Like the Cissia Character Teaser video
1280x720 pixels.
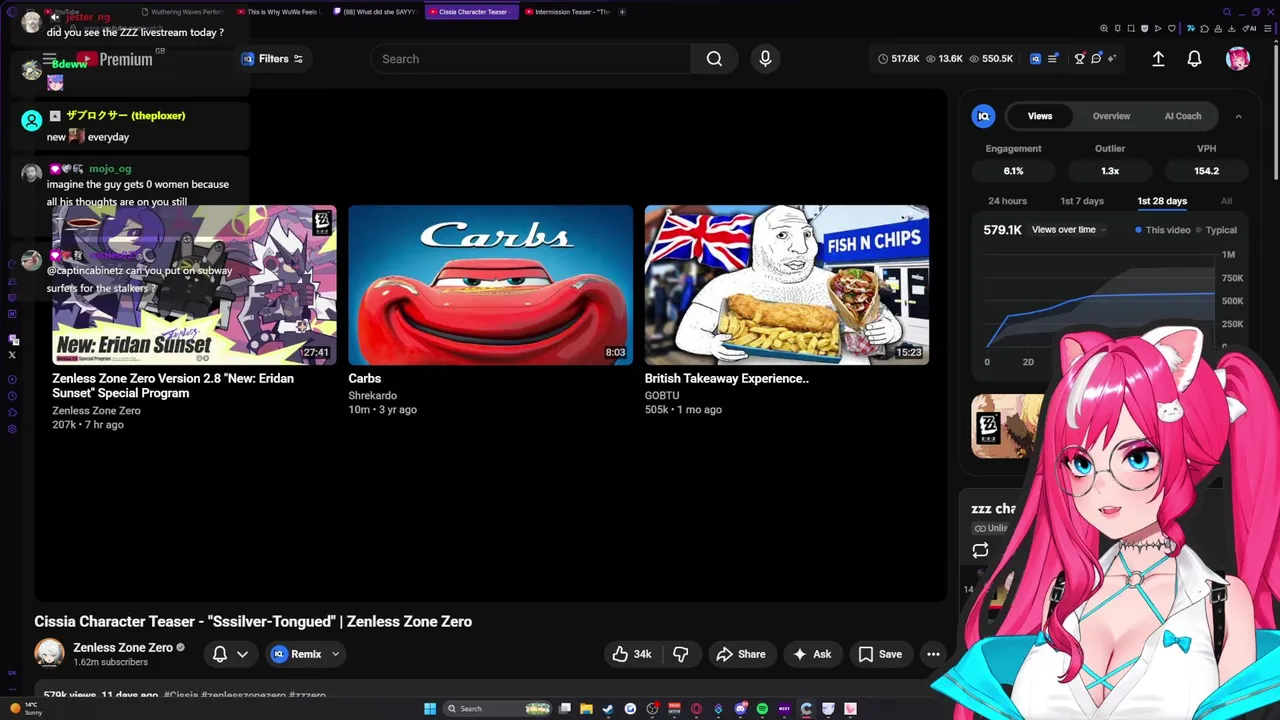[632, 654]
